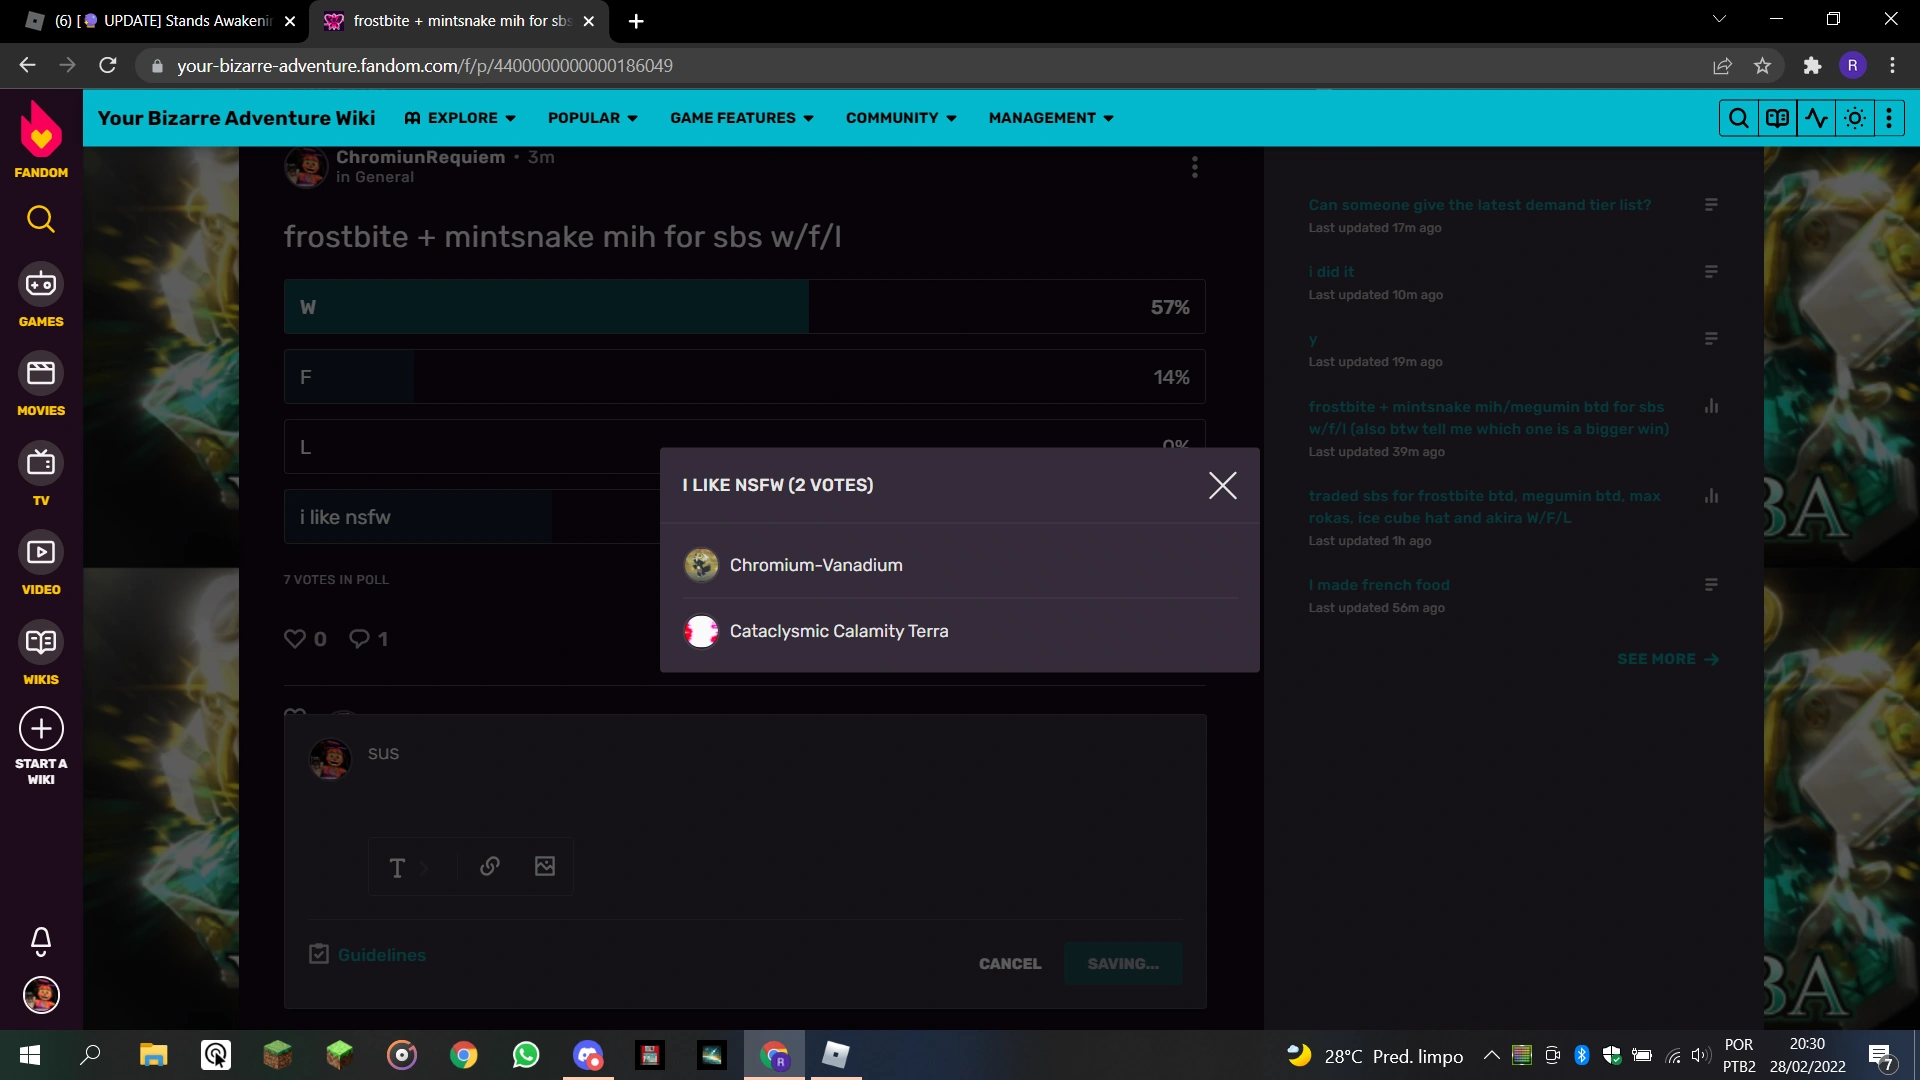This screenshot has height=1080, width=1920.
Task: Open the recent activity pulse icon
Action: click(x=1816, y=118)
